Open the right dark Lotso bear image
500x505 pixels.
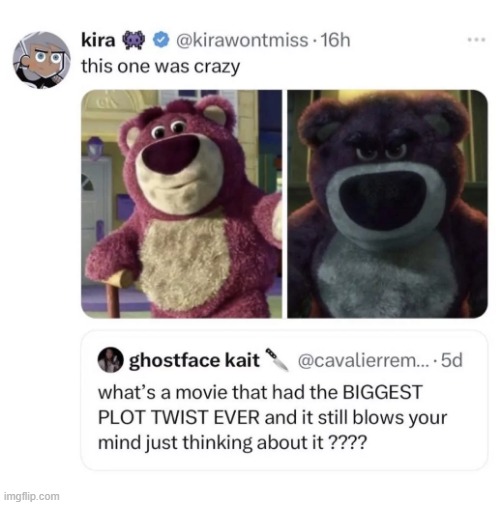tap(387, 204)
